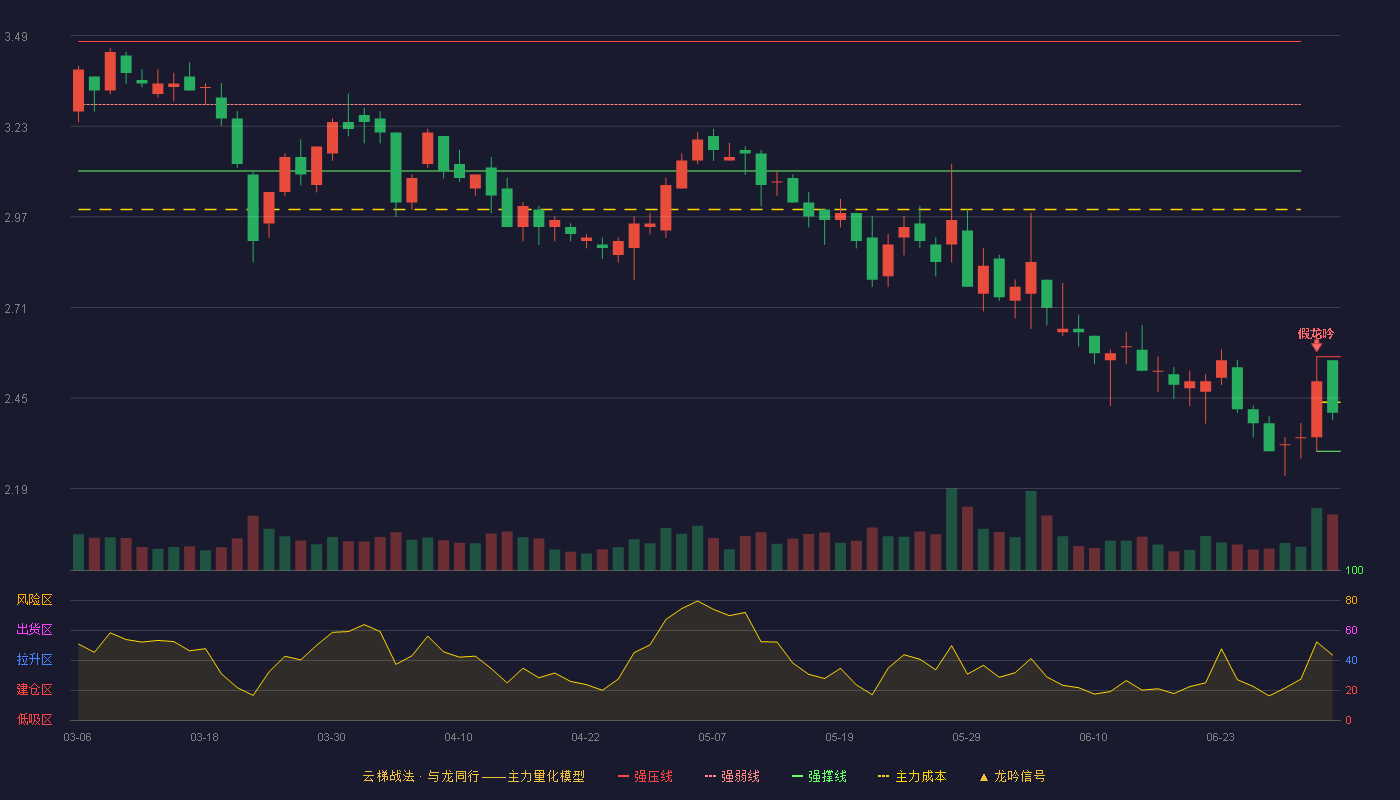Click the 03-30 date label

331,737
